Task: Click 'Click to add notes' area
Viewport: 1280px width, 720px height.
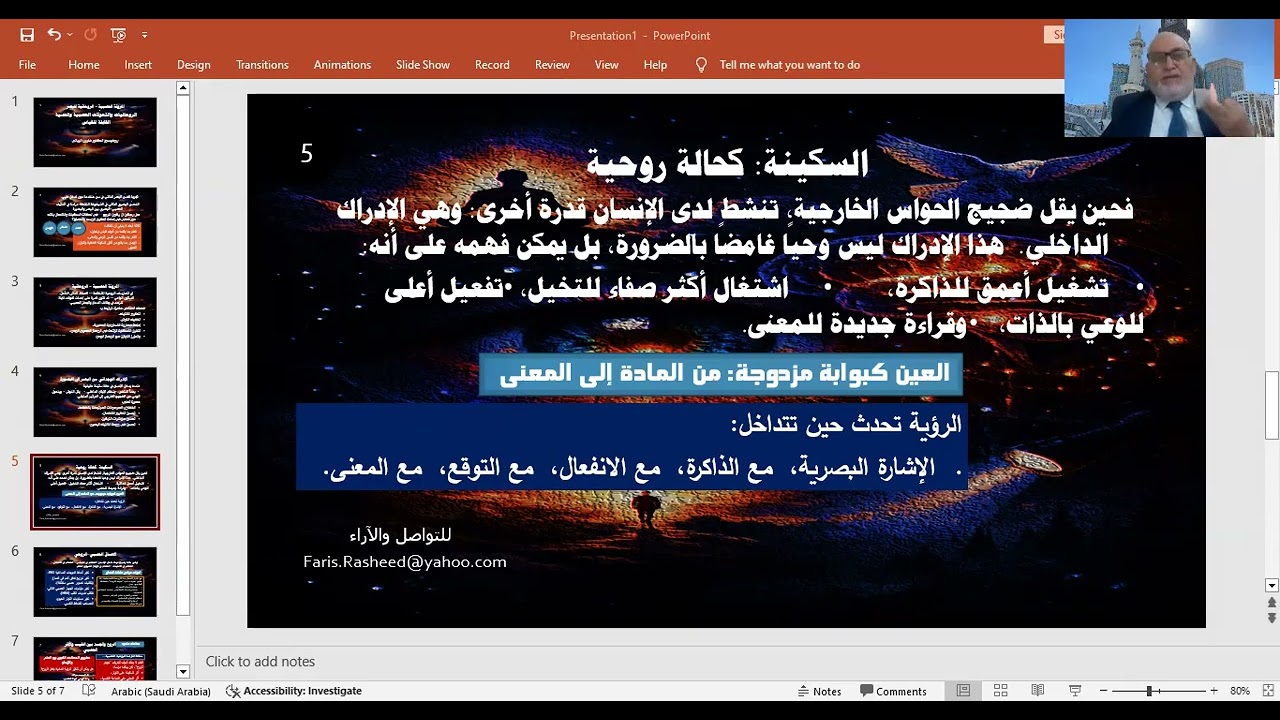Action: point(260,661)
